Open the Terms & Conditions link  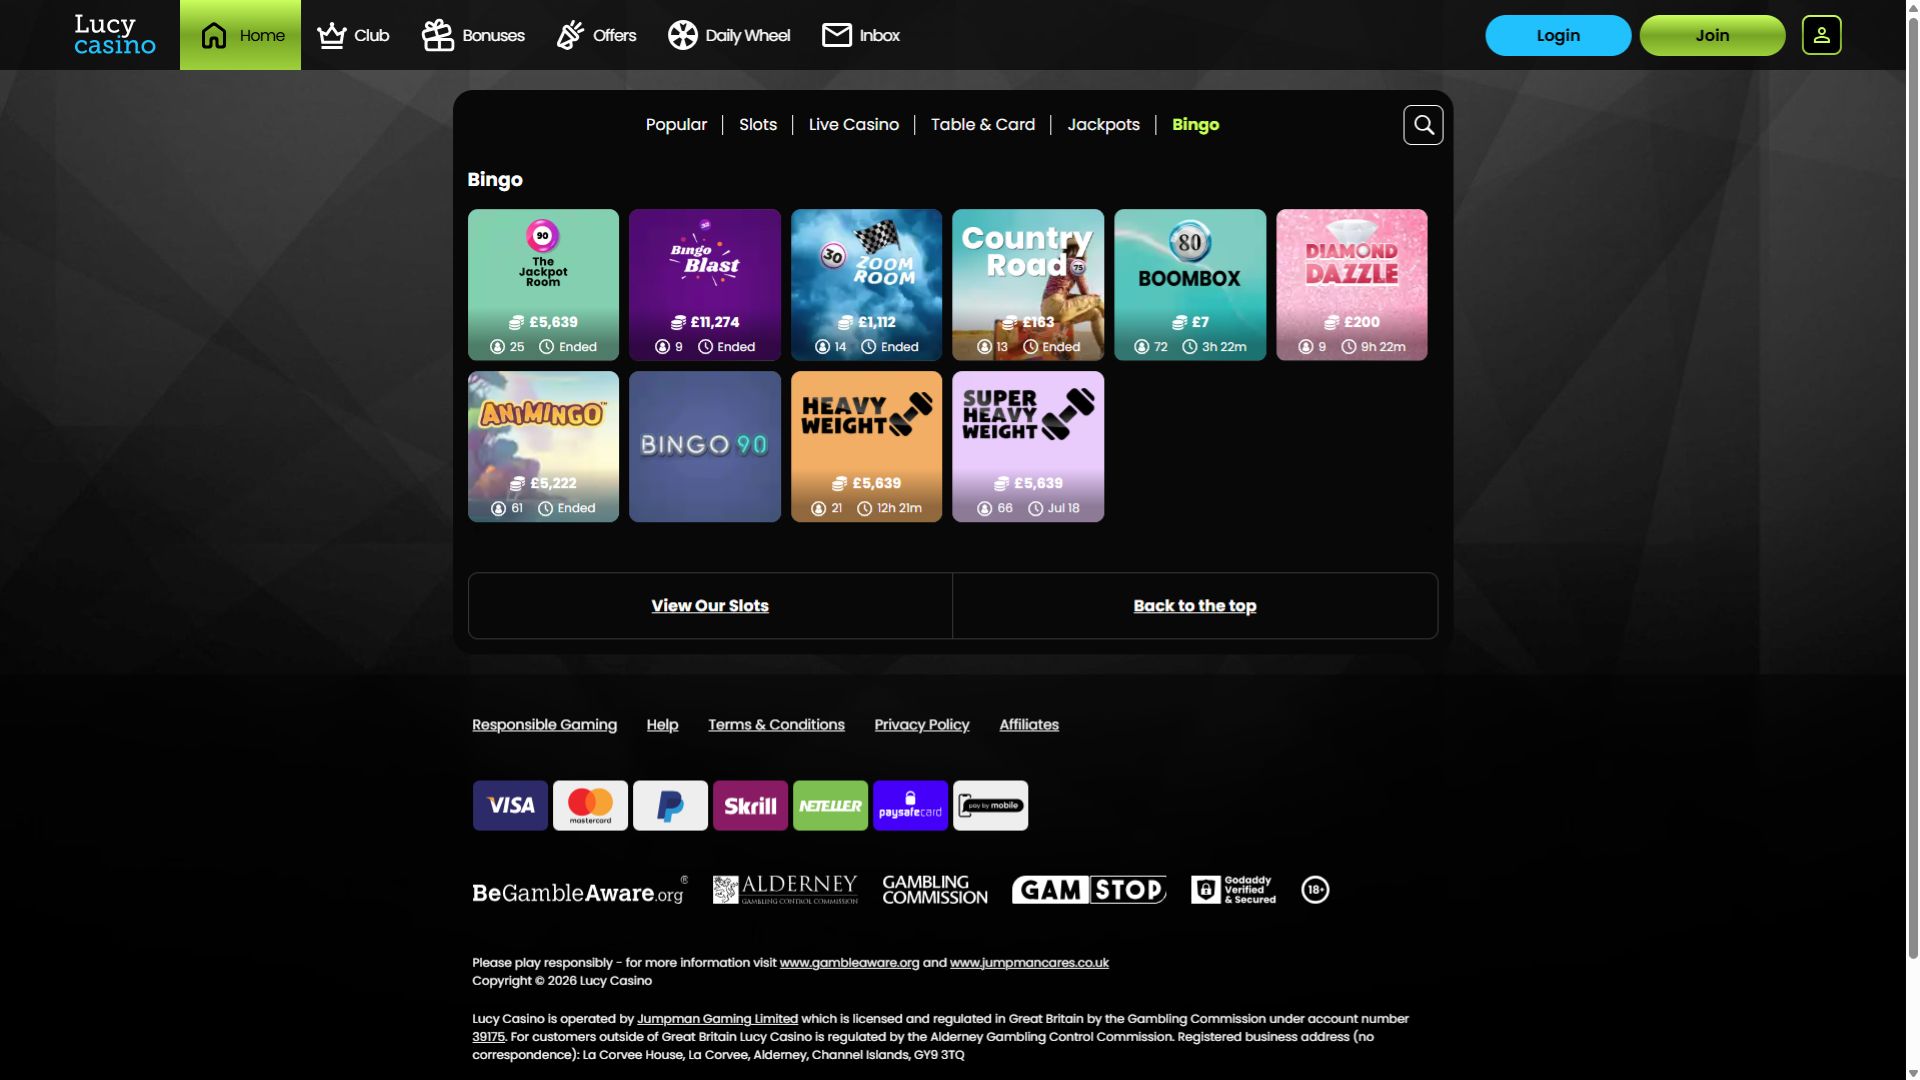776,725
